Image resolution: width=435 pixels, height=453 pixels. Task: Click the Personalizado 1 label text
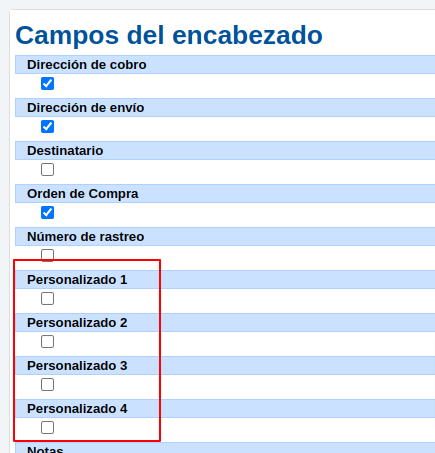77,280
